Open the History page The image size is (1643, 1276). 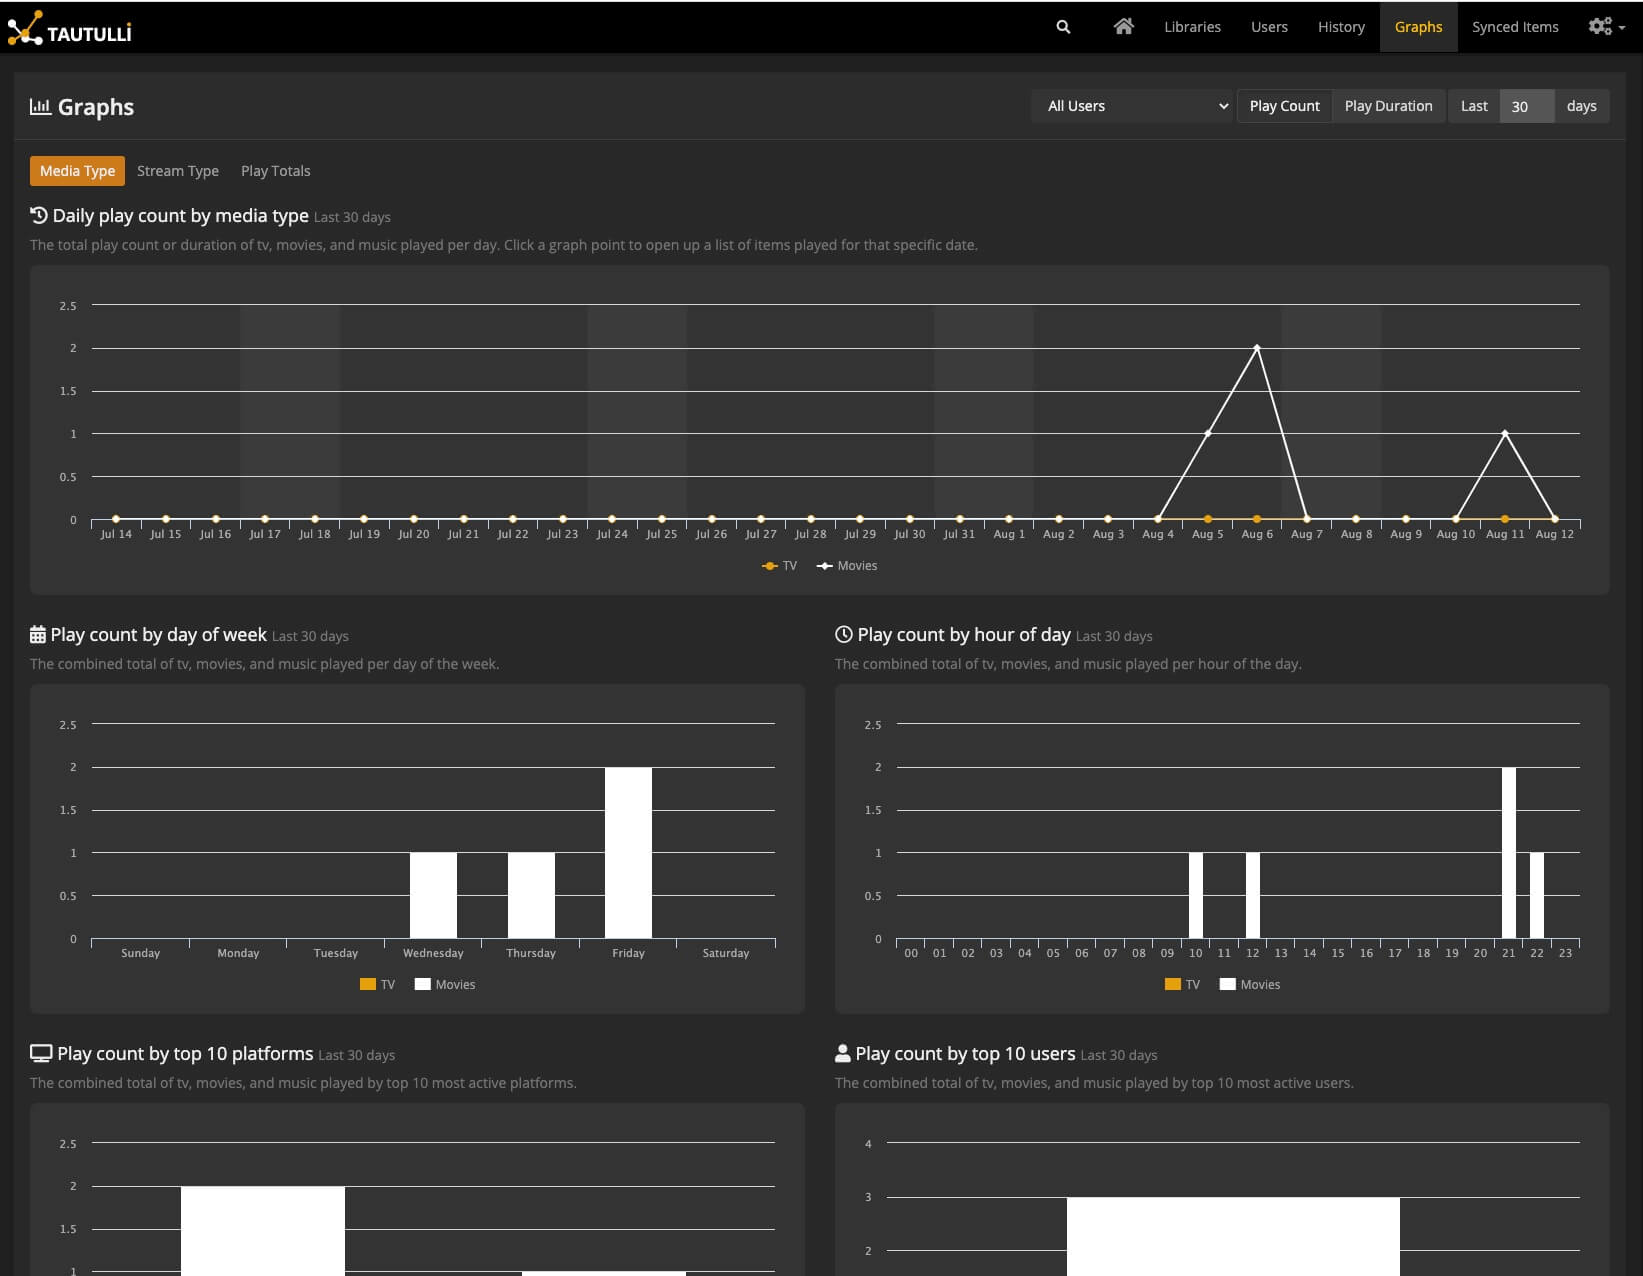click(x=1341, y=27)
